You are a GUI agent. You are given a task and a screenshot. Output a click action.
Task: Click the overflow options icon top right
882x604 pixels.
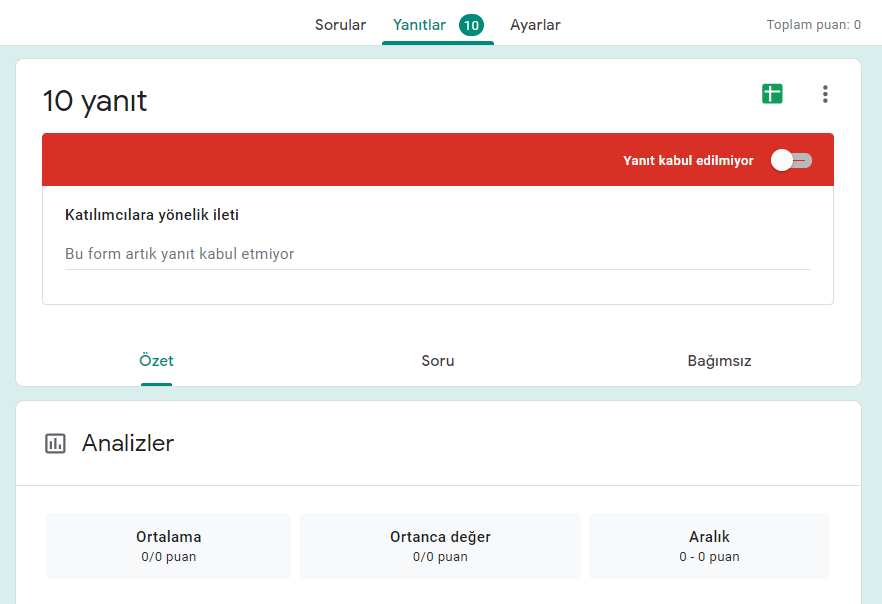click(x=825, y=93)
